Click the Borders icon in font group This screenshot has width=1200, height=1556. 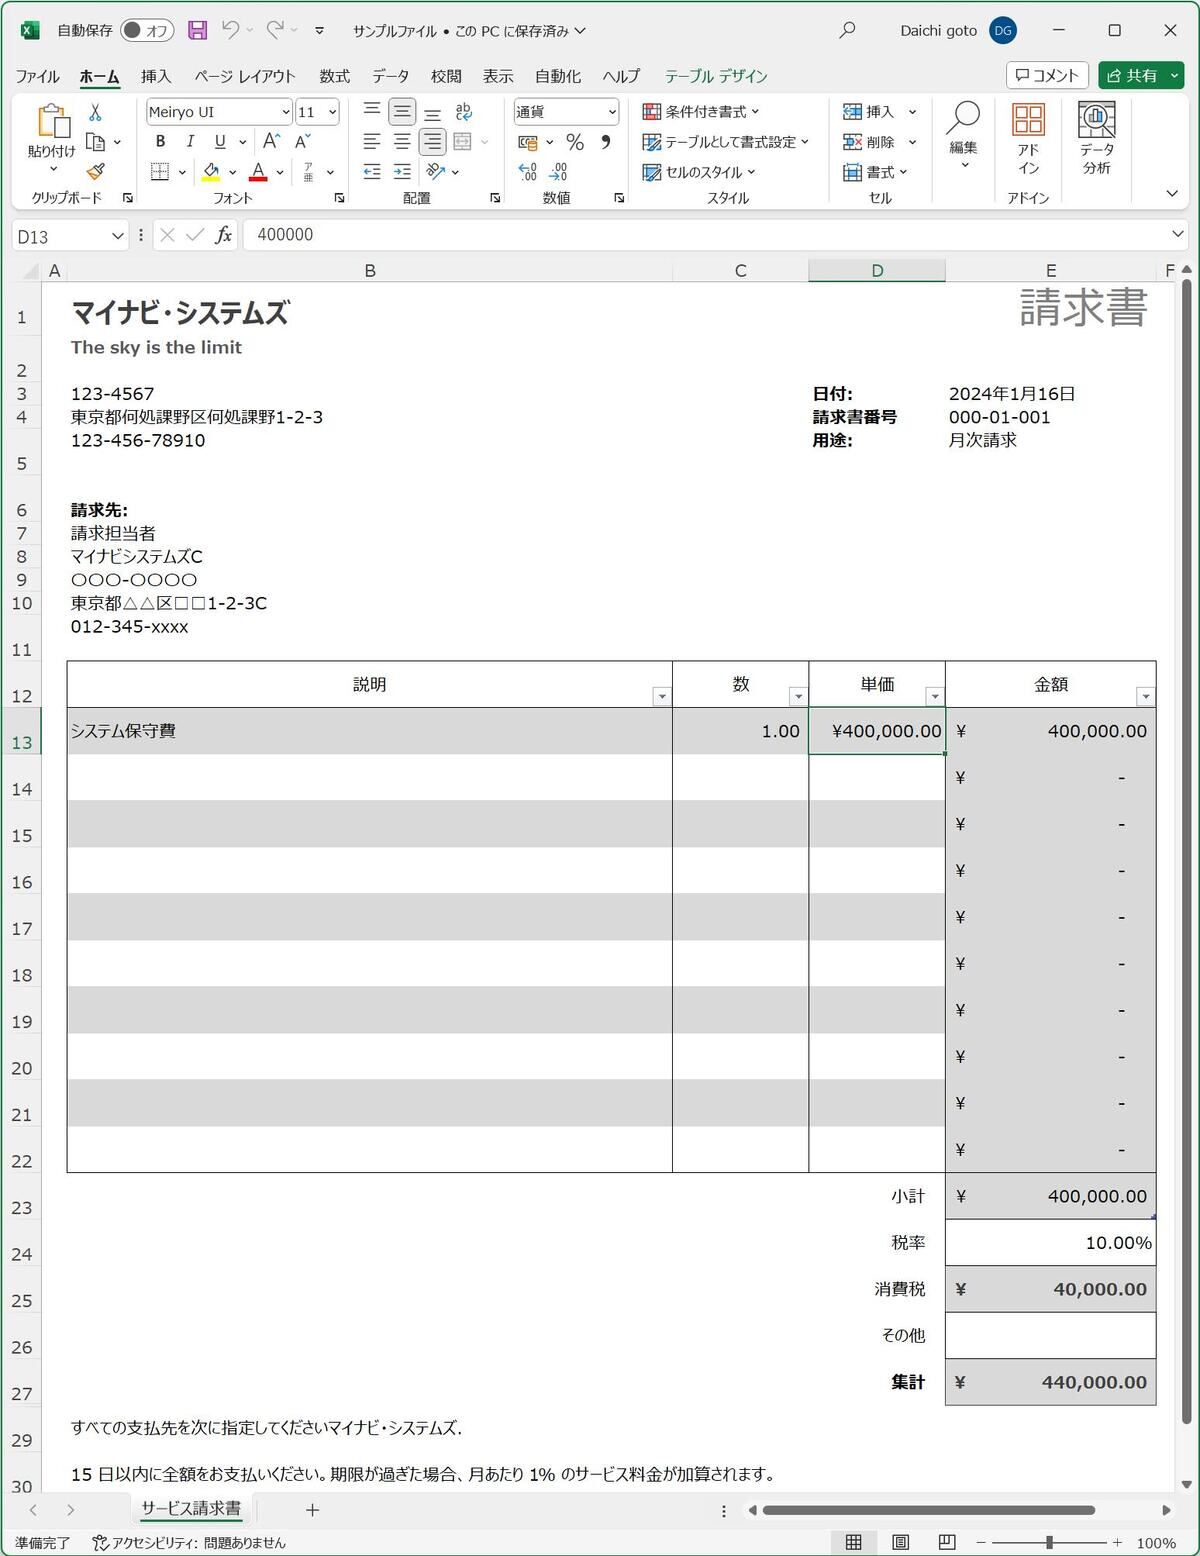point(160,172)
